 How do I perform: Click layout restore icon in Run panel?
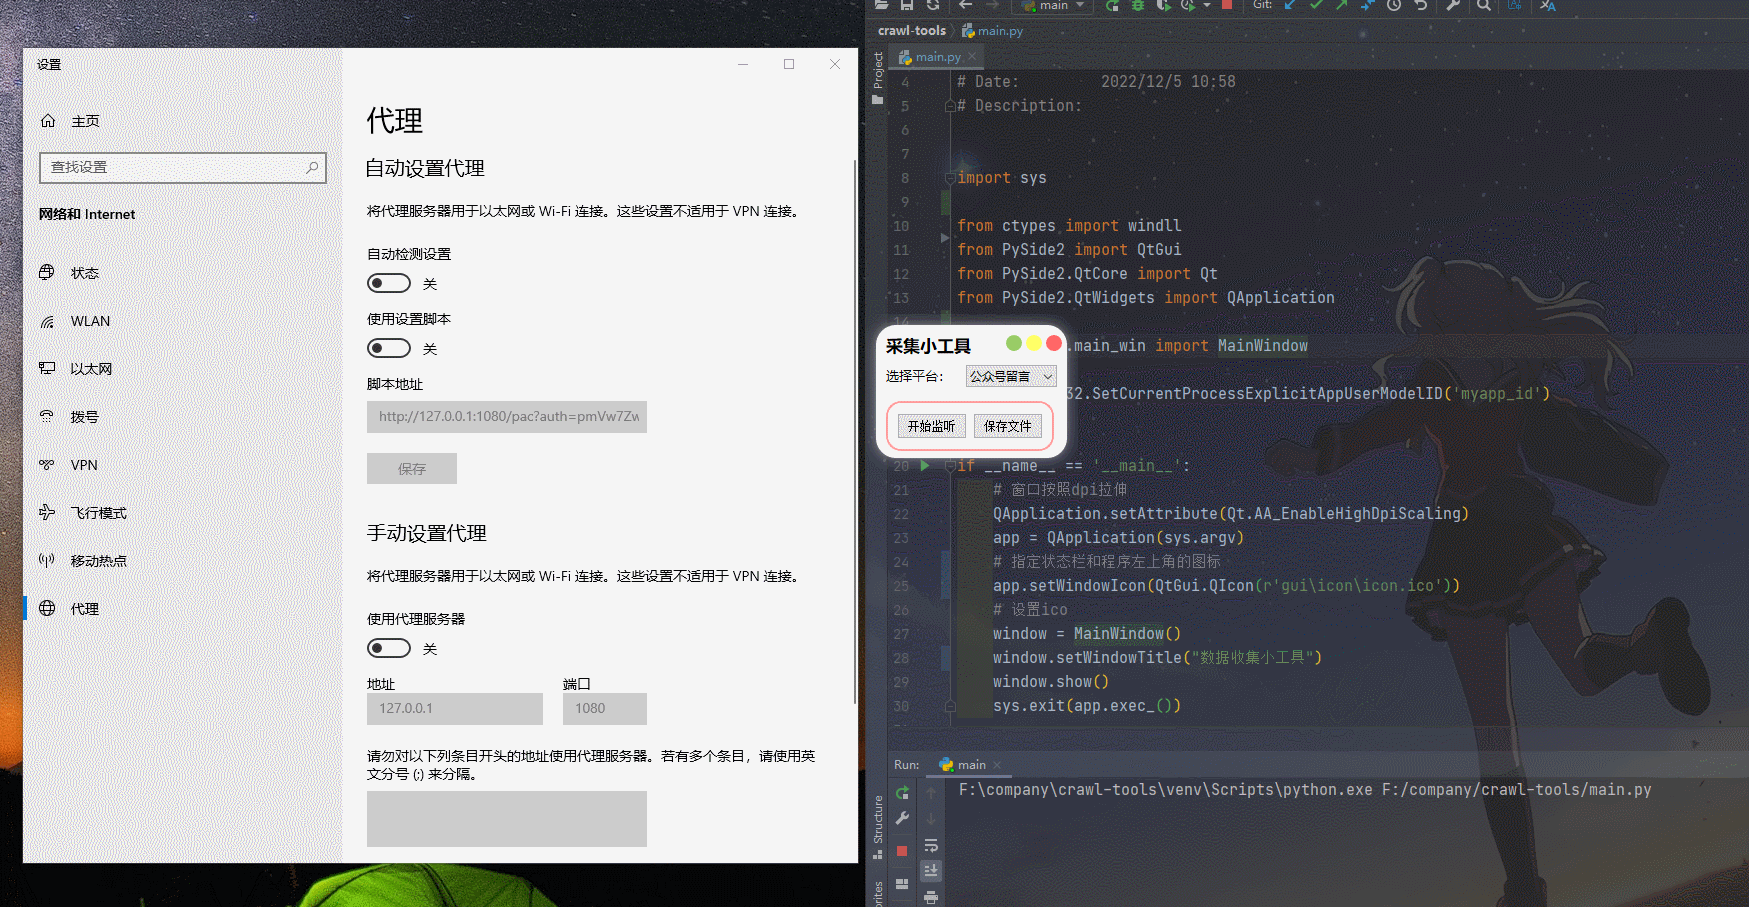(x=902, y=884)
